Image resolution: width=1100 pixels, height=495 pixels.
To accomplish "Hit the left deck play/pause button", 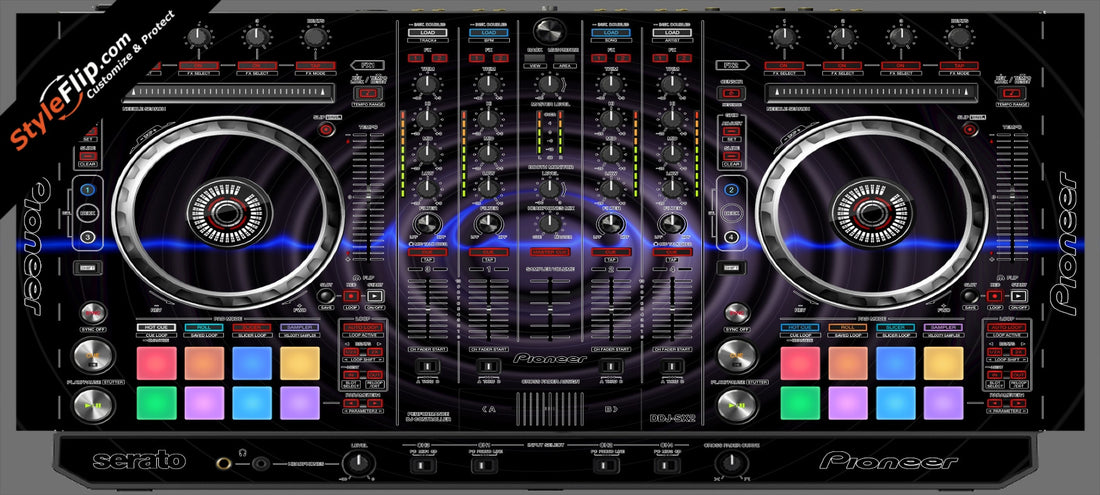I will 93,405.
